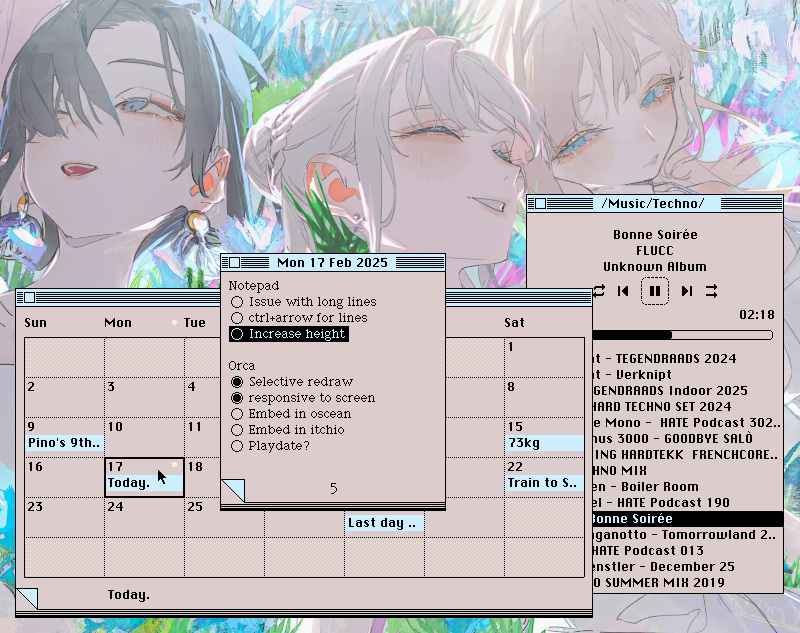This screenshot has height=633, width=800.
Task: Open the '73kg' event on the 15th
Action: click(544, 443)
